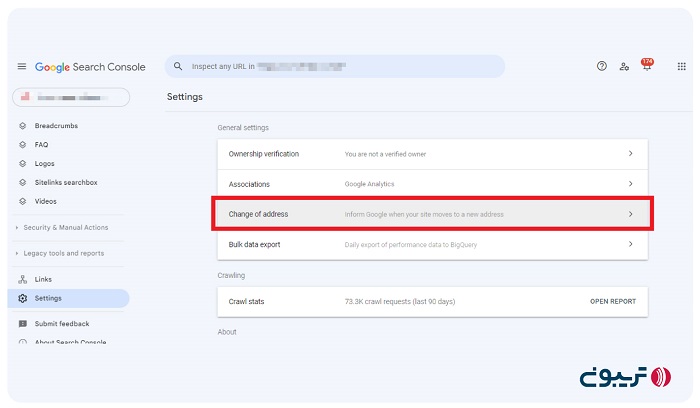
Task: Open Ownership verification row chevron
Action: tap(630, 154)
